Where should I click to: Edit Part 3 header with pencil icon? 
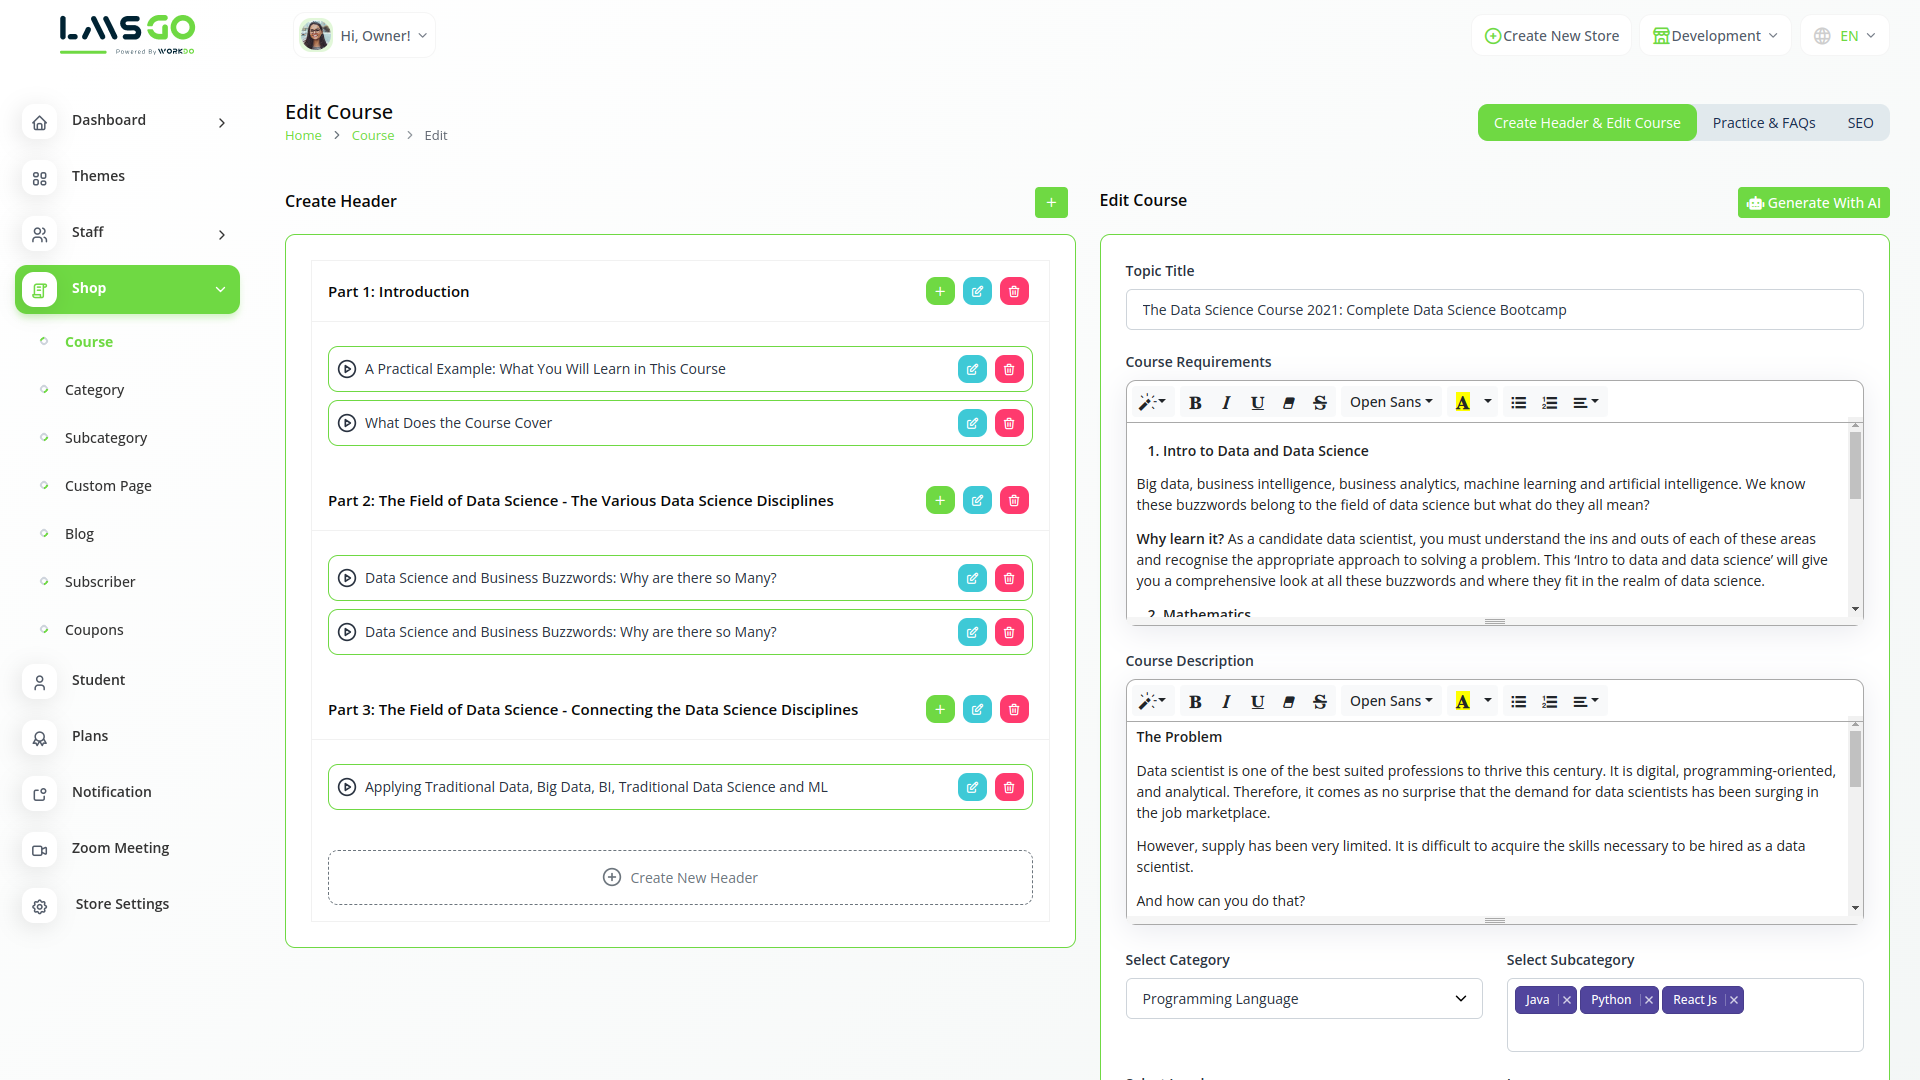[977, 709]
